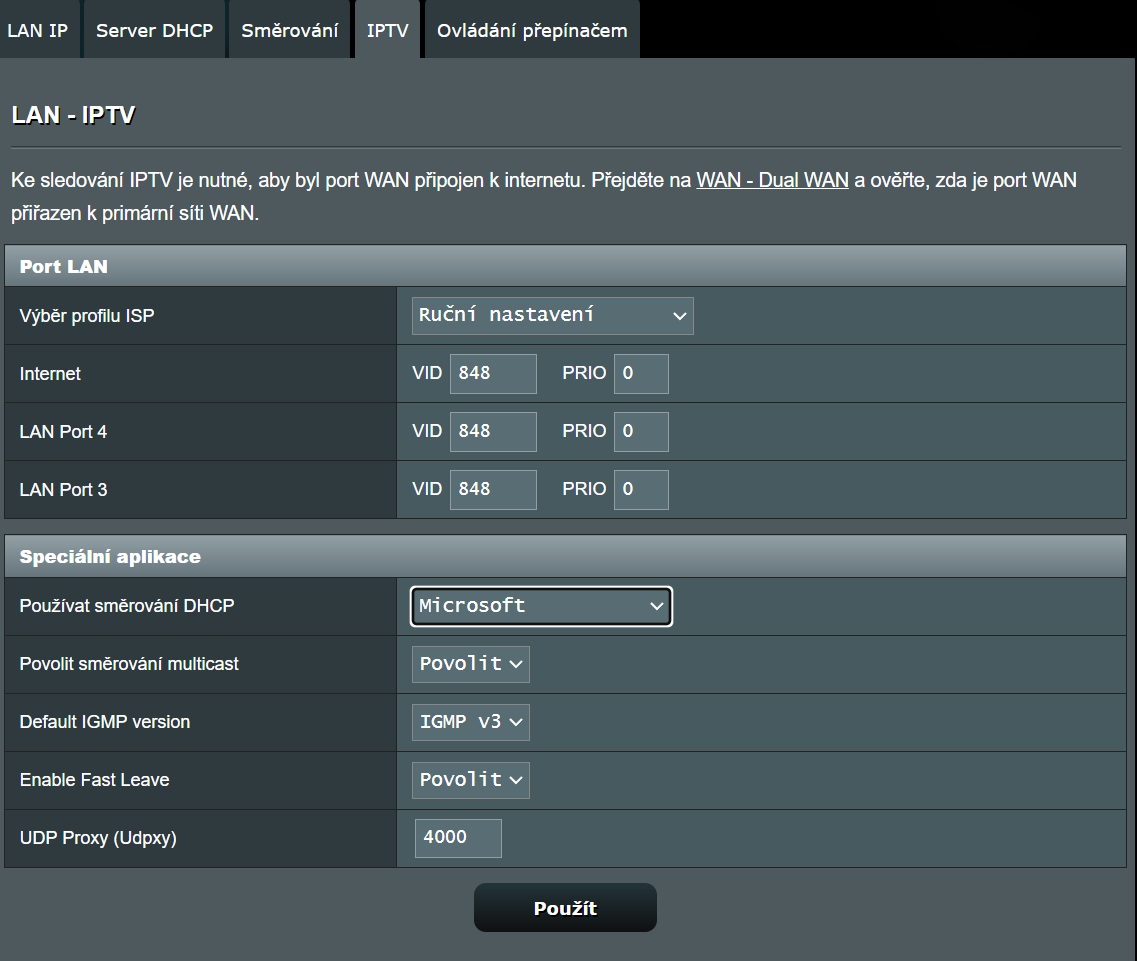This screenshot has height=961, width=1137.
Task: Follow the WAN - Dual WAN link
Action: (x=772, y=181)
